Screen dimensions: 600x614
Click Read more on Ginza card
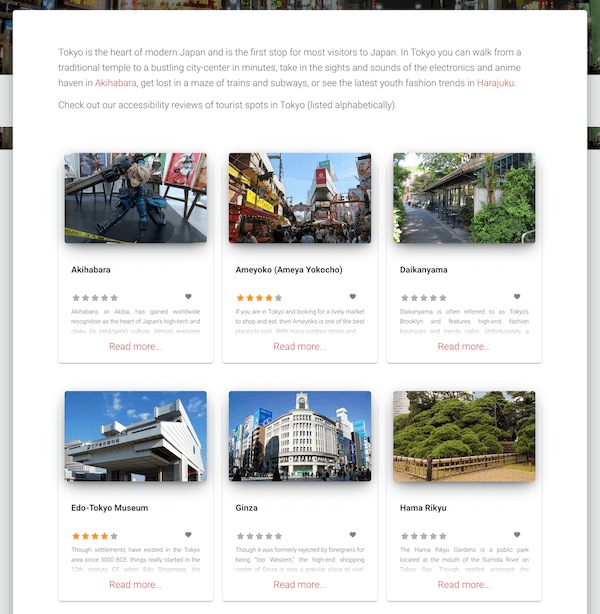click(299, 585)
